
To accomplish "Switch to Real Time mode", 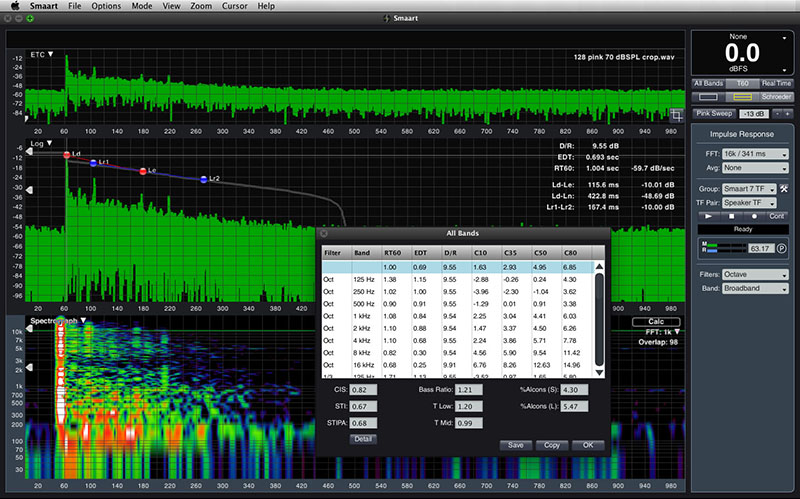I will click(x=776, y=83).
